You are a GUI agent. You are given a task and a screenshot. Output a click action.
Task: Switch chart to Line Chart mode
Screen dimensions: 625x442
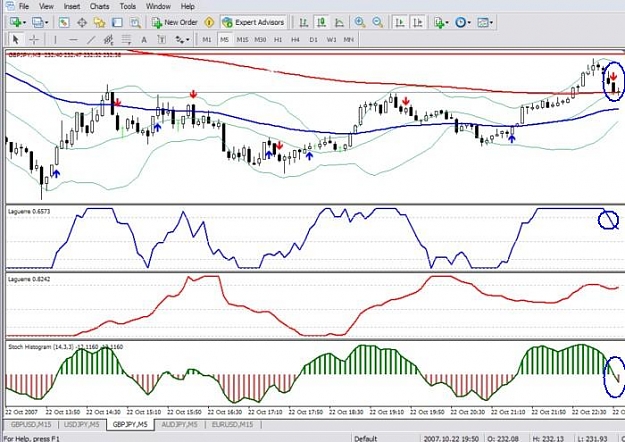pos(339,23)
